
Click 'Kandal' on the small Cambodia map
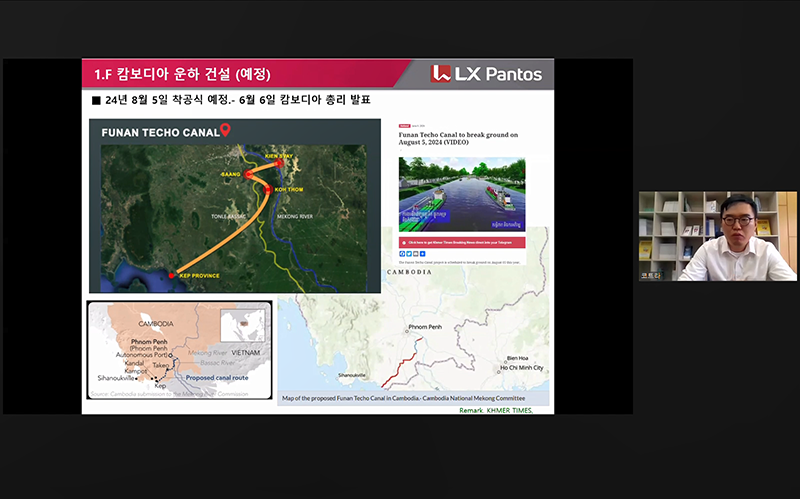[x=134, y=363]
